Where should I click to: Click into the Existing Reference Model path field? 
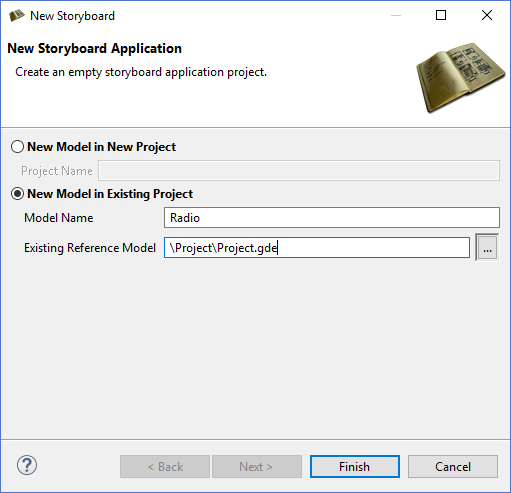click(317, 248)
